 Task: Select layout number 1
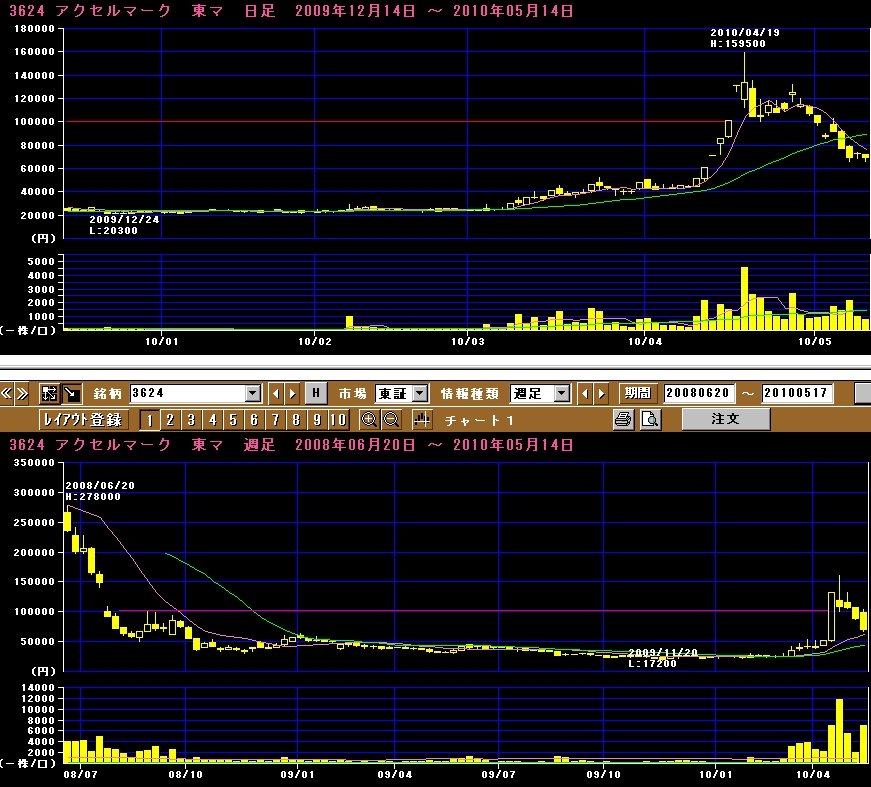(x=149, y=419)
